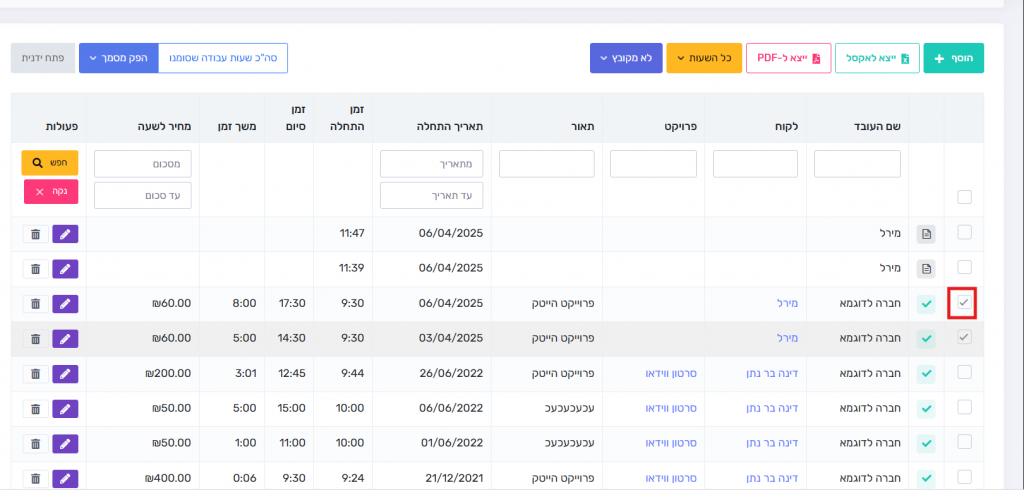Expand the כל השעות hours filter dropdown

pos(704,58)
